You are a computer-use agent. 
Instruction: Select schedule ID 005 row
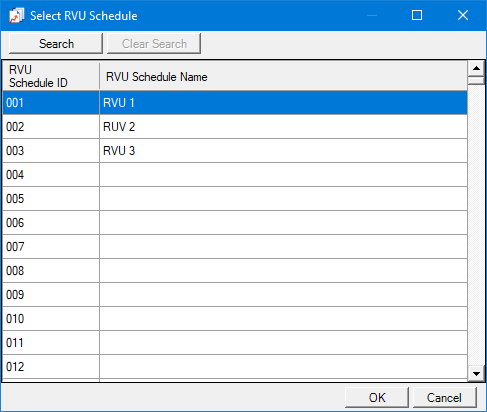235,199
